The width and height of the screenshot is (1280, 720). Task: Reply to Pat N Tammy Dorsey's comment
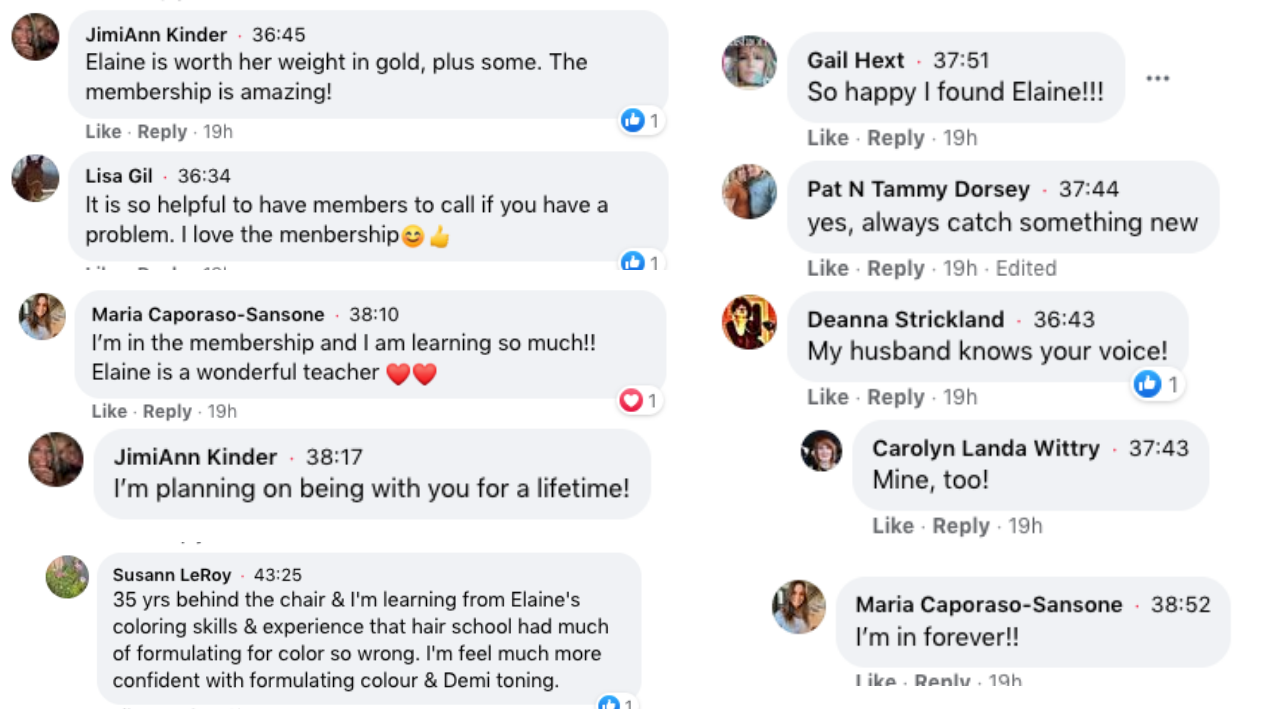coord(895,268)
